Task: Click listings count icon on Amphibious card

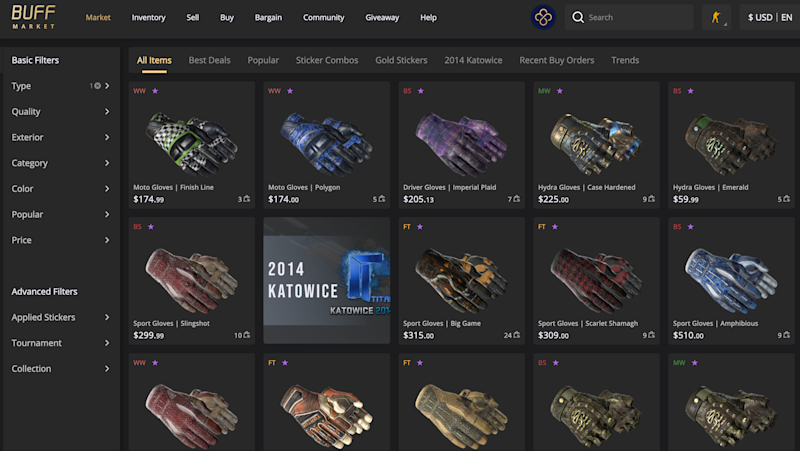Action: coord(786,335)
